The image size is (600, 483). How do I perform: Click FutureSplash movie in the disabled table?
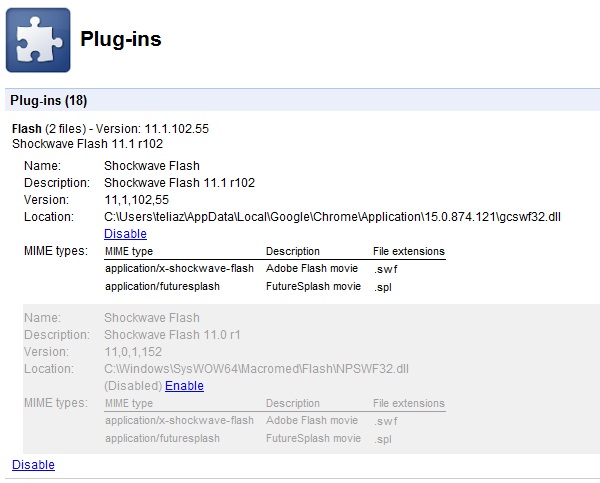click(x=313, y=438)
